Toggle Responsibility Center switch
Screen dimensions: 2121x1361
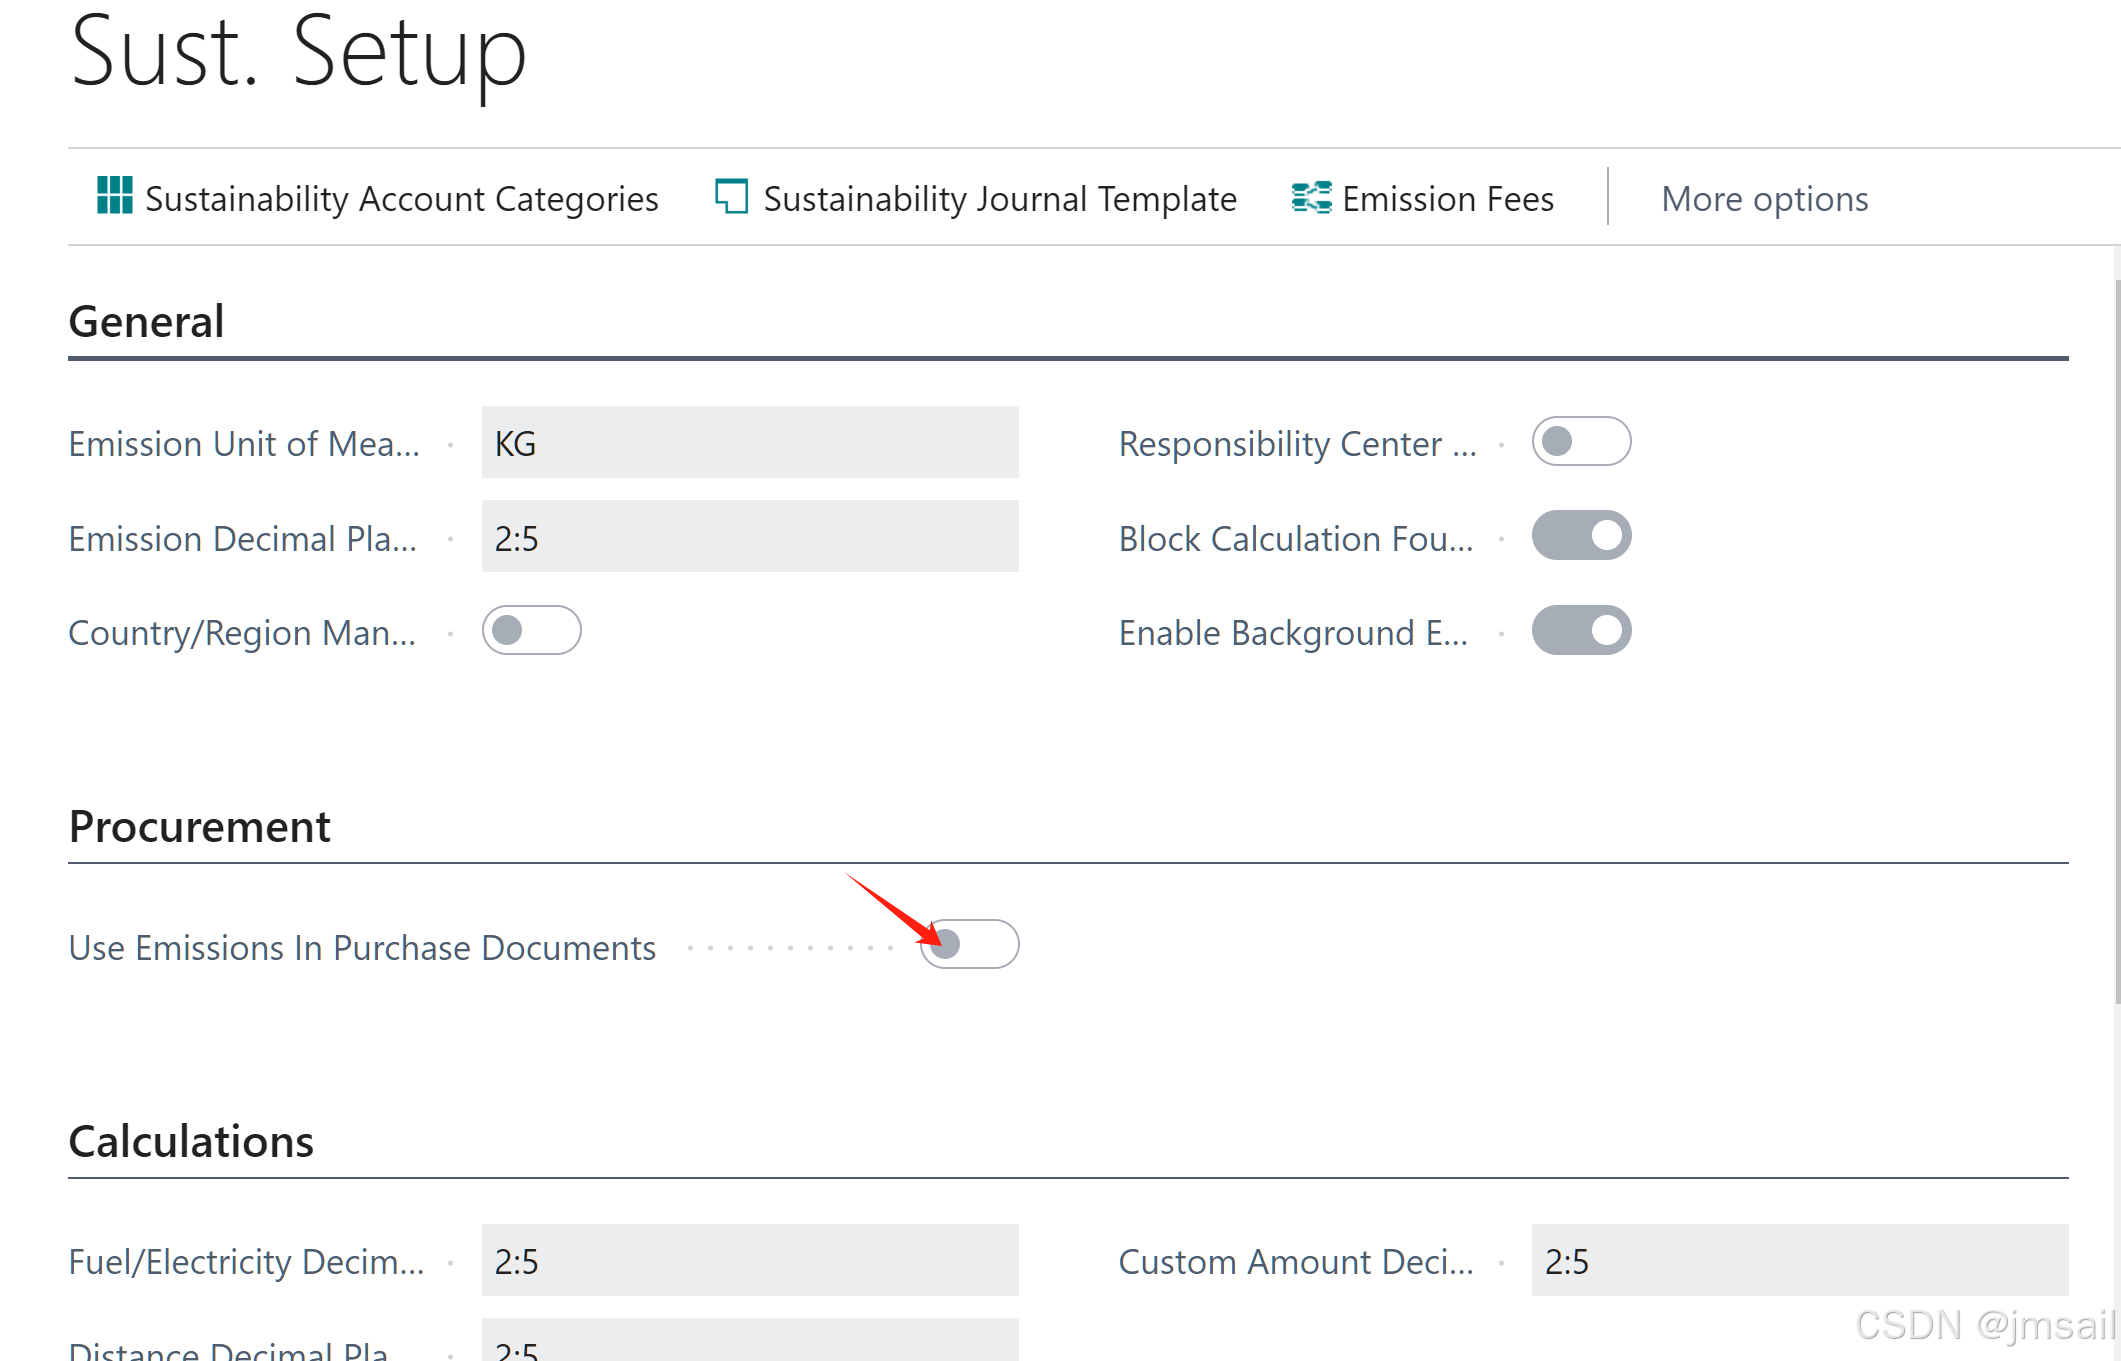coord(1581,441)
